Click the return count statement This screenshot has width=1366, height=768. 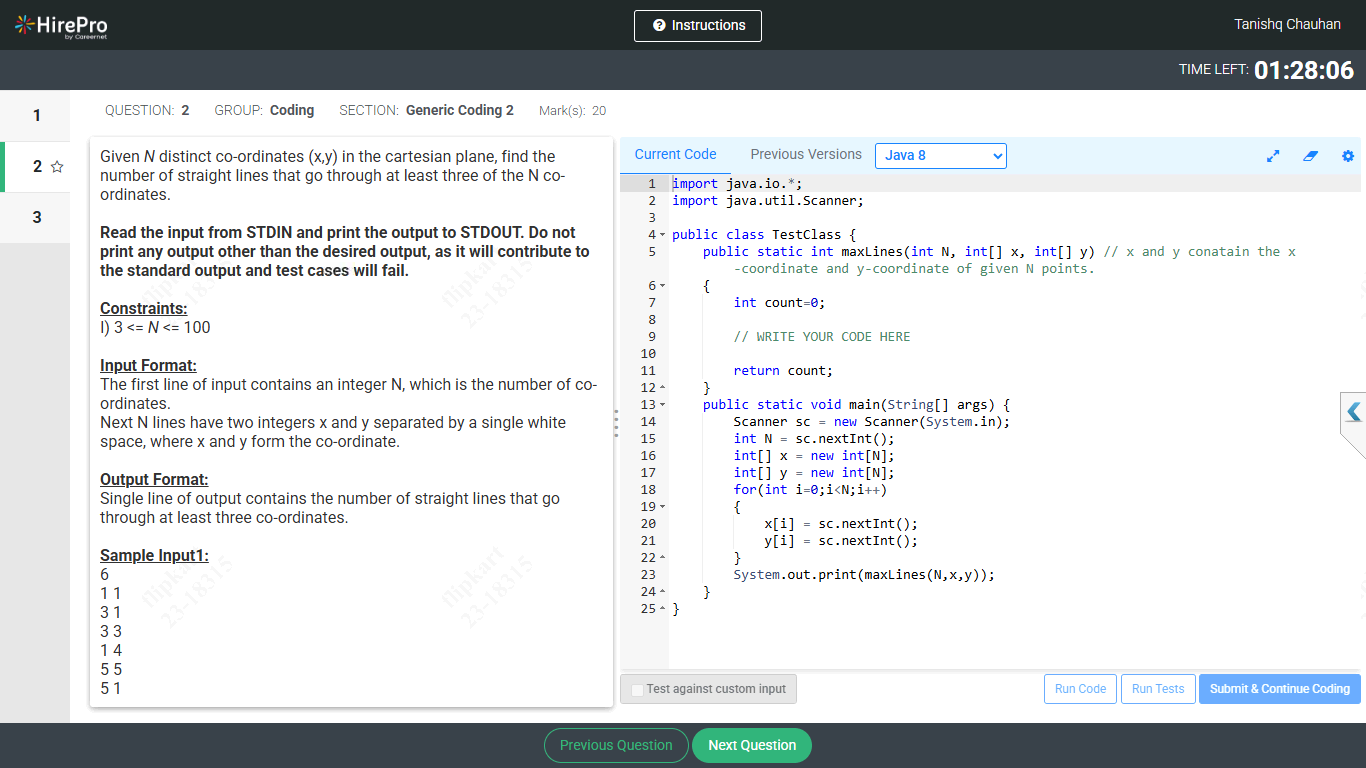(x=783, y=371)
